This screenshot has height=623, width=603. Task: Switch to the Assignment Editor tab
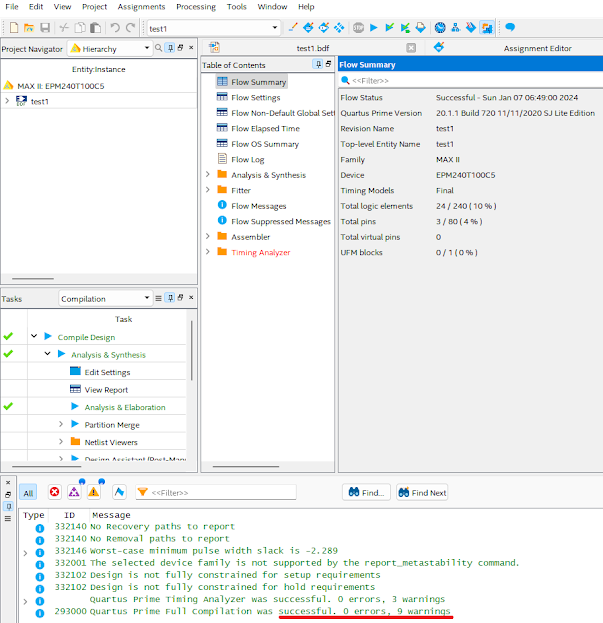click(537, 48)
